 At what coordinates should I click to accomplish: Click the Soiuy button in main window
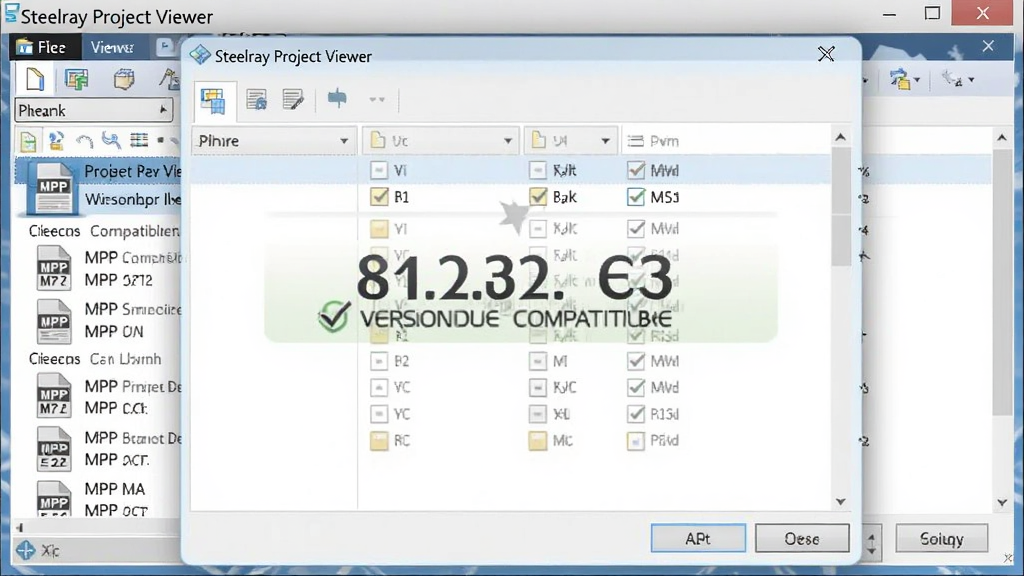pos(942,539)
